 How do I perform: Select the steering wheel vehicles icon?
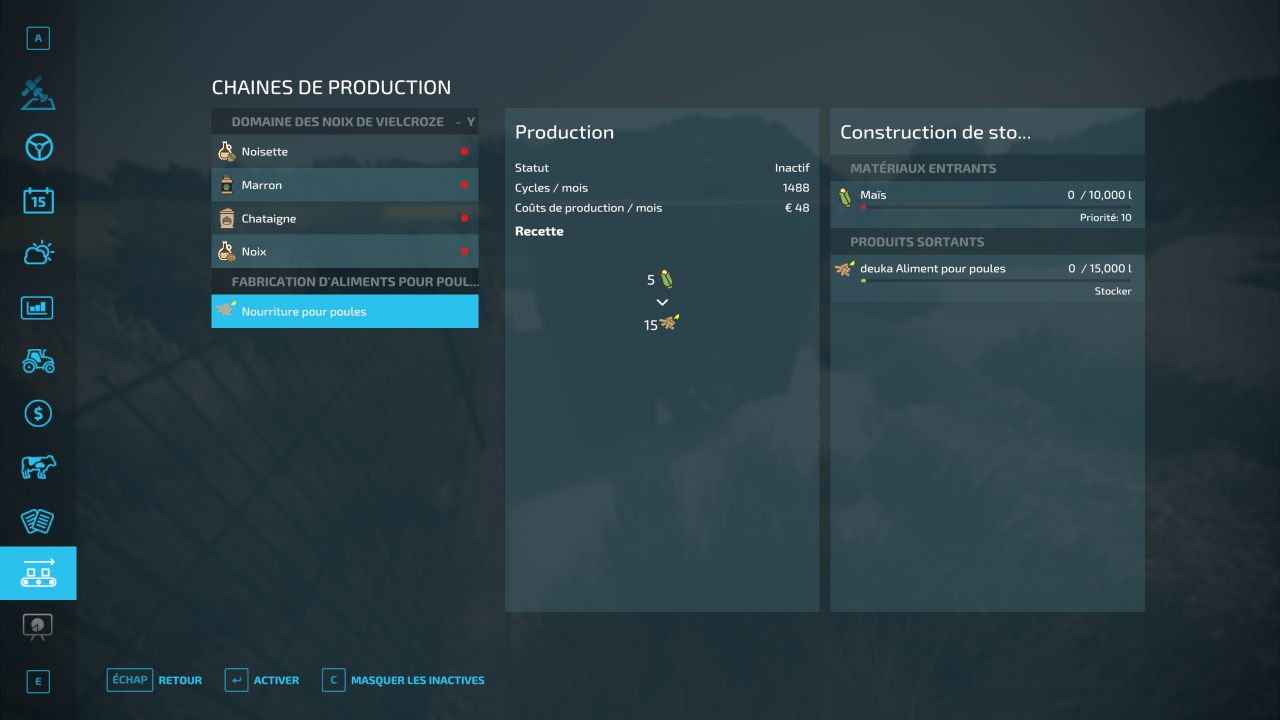[38, 148]
